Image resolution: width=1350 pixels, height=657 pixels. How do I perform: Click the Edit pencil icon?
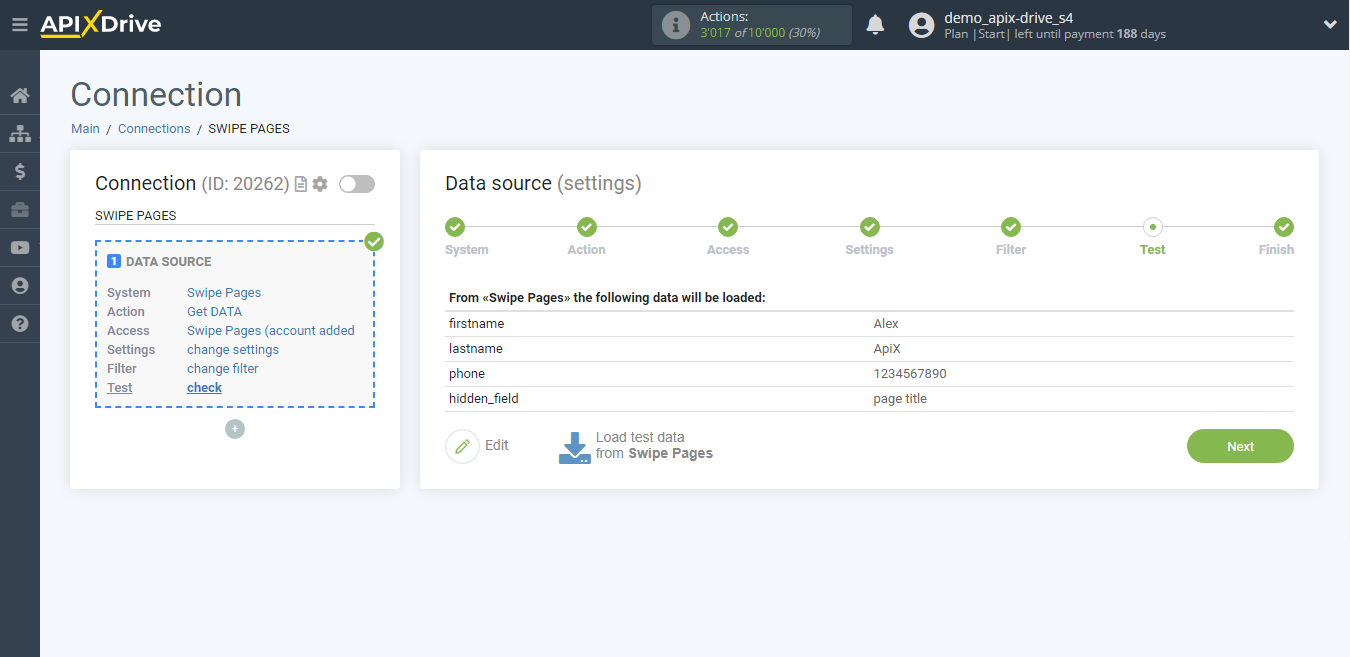462,446
